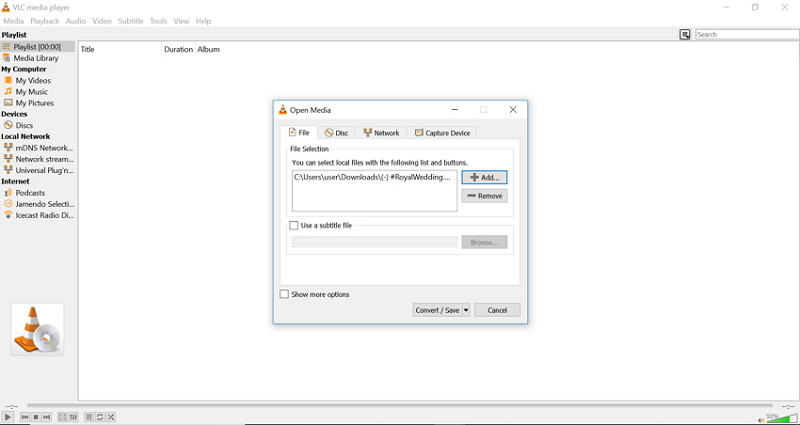Switch to the Network tab in Open Media
The width and height of the screenshot is (800, 425).
(x=381, y=133)
